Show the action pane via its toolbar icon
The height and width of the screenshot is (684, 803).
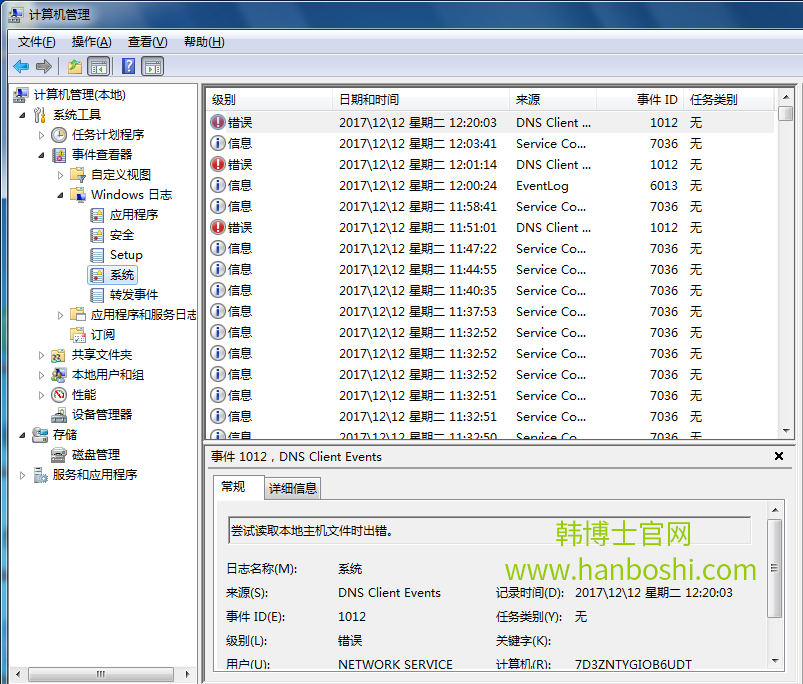point(150,66)
